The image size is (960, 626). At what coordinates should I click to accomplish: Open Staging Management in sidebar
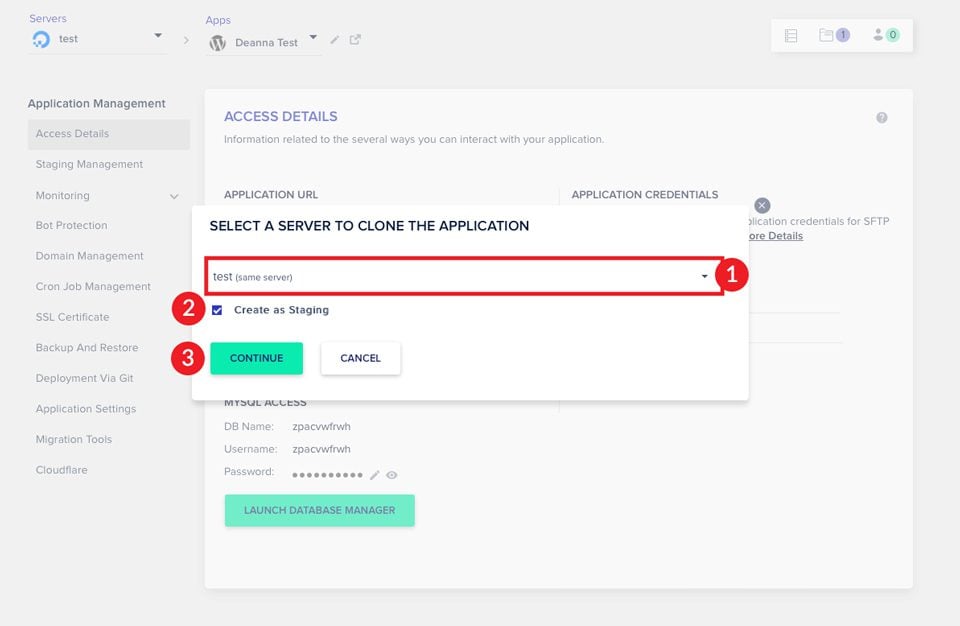coord(89,164)
